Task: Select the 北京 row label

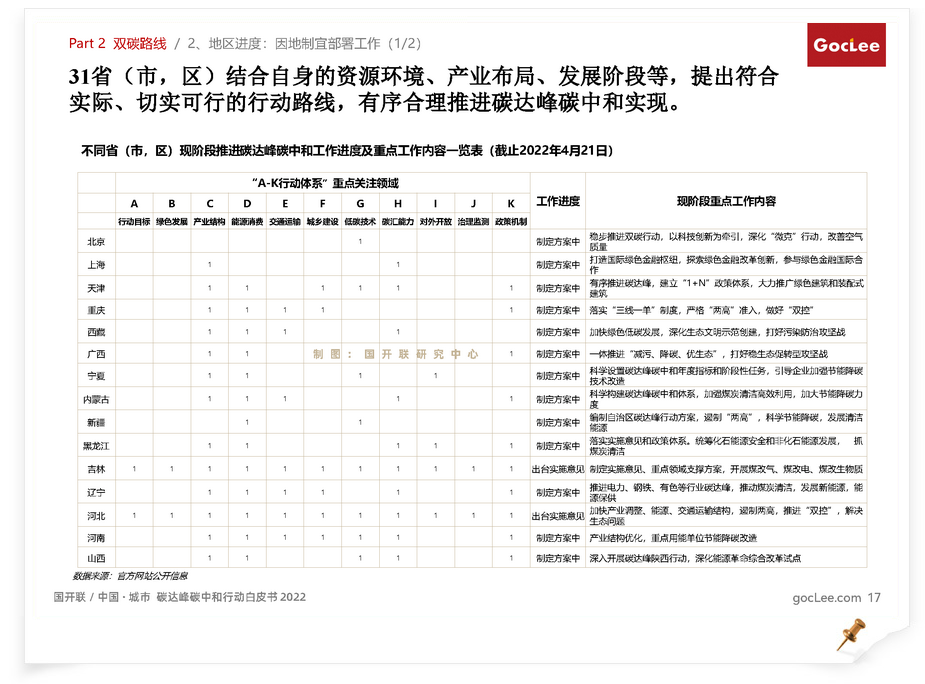Action: [x=96, y=242]
